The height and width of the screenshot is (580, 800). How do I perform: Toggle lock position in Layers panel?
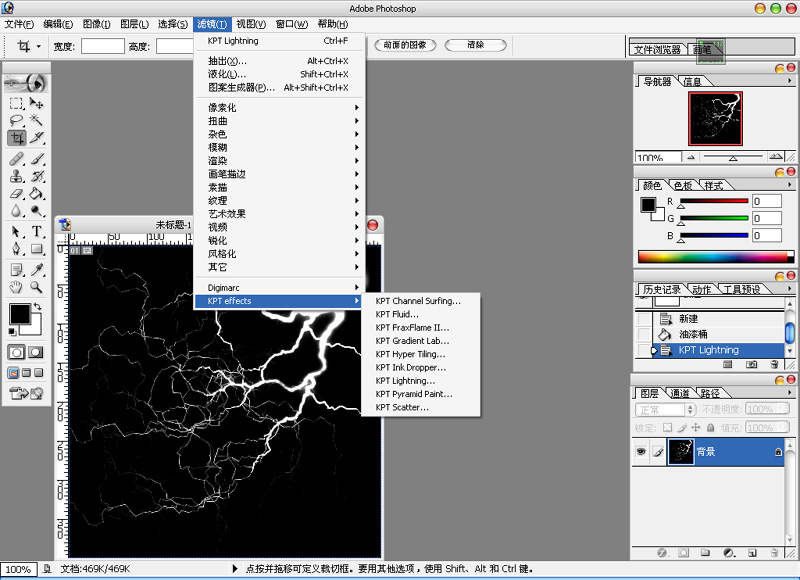click(x=695, y=427)
